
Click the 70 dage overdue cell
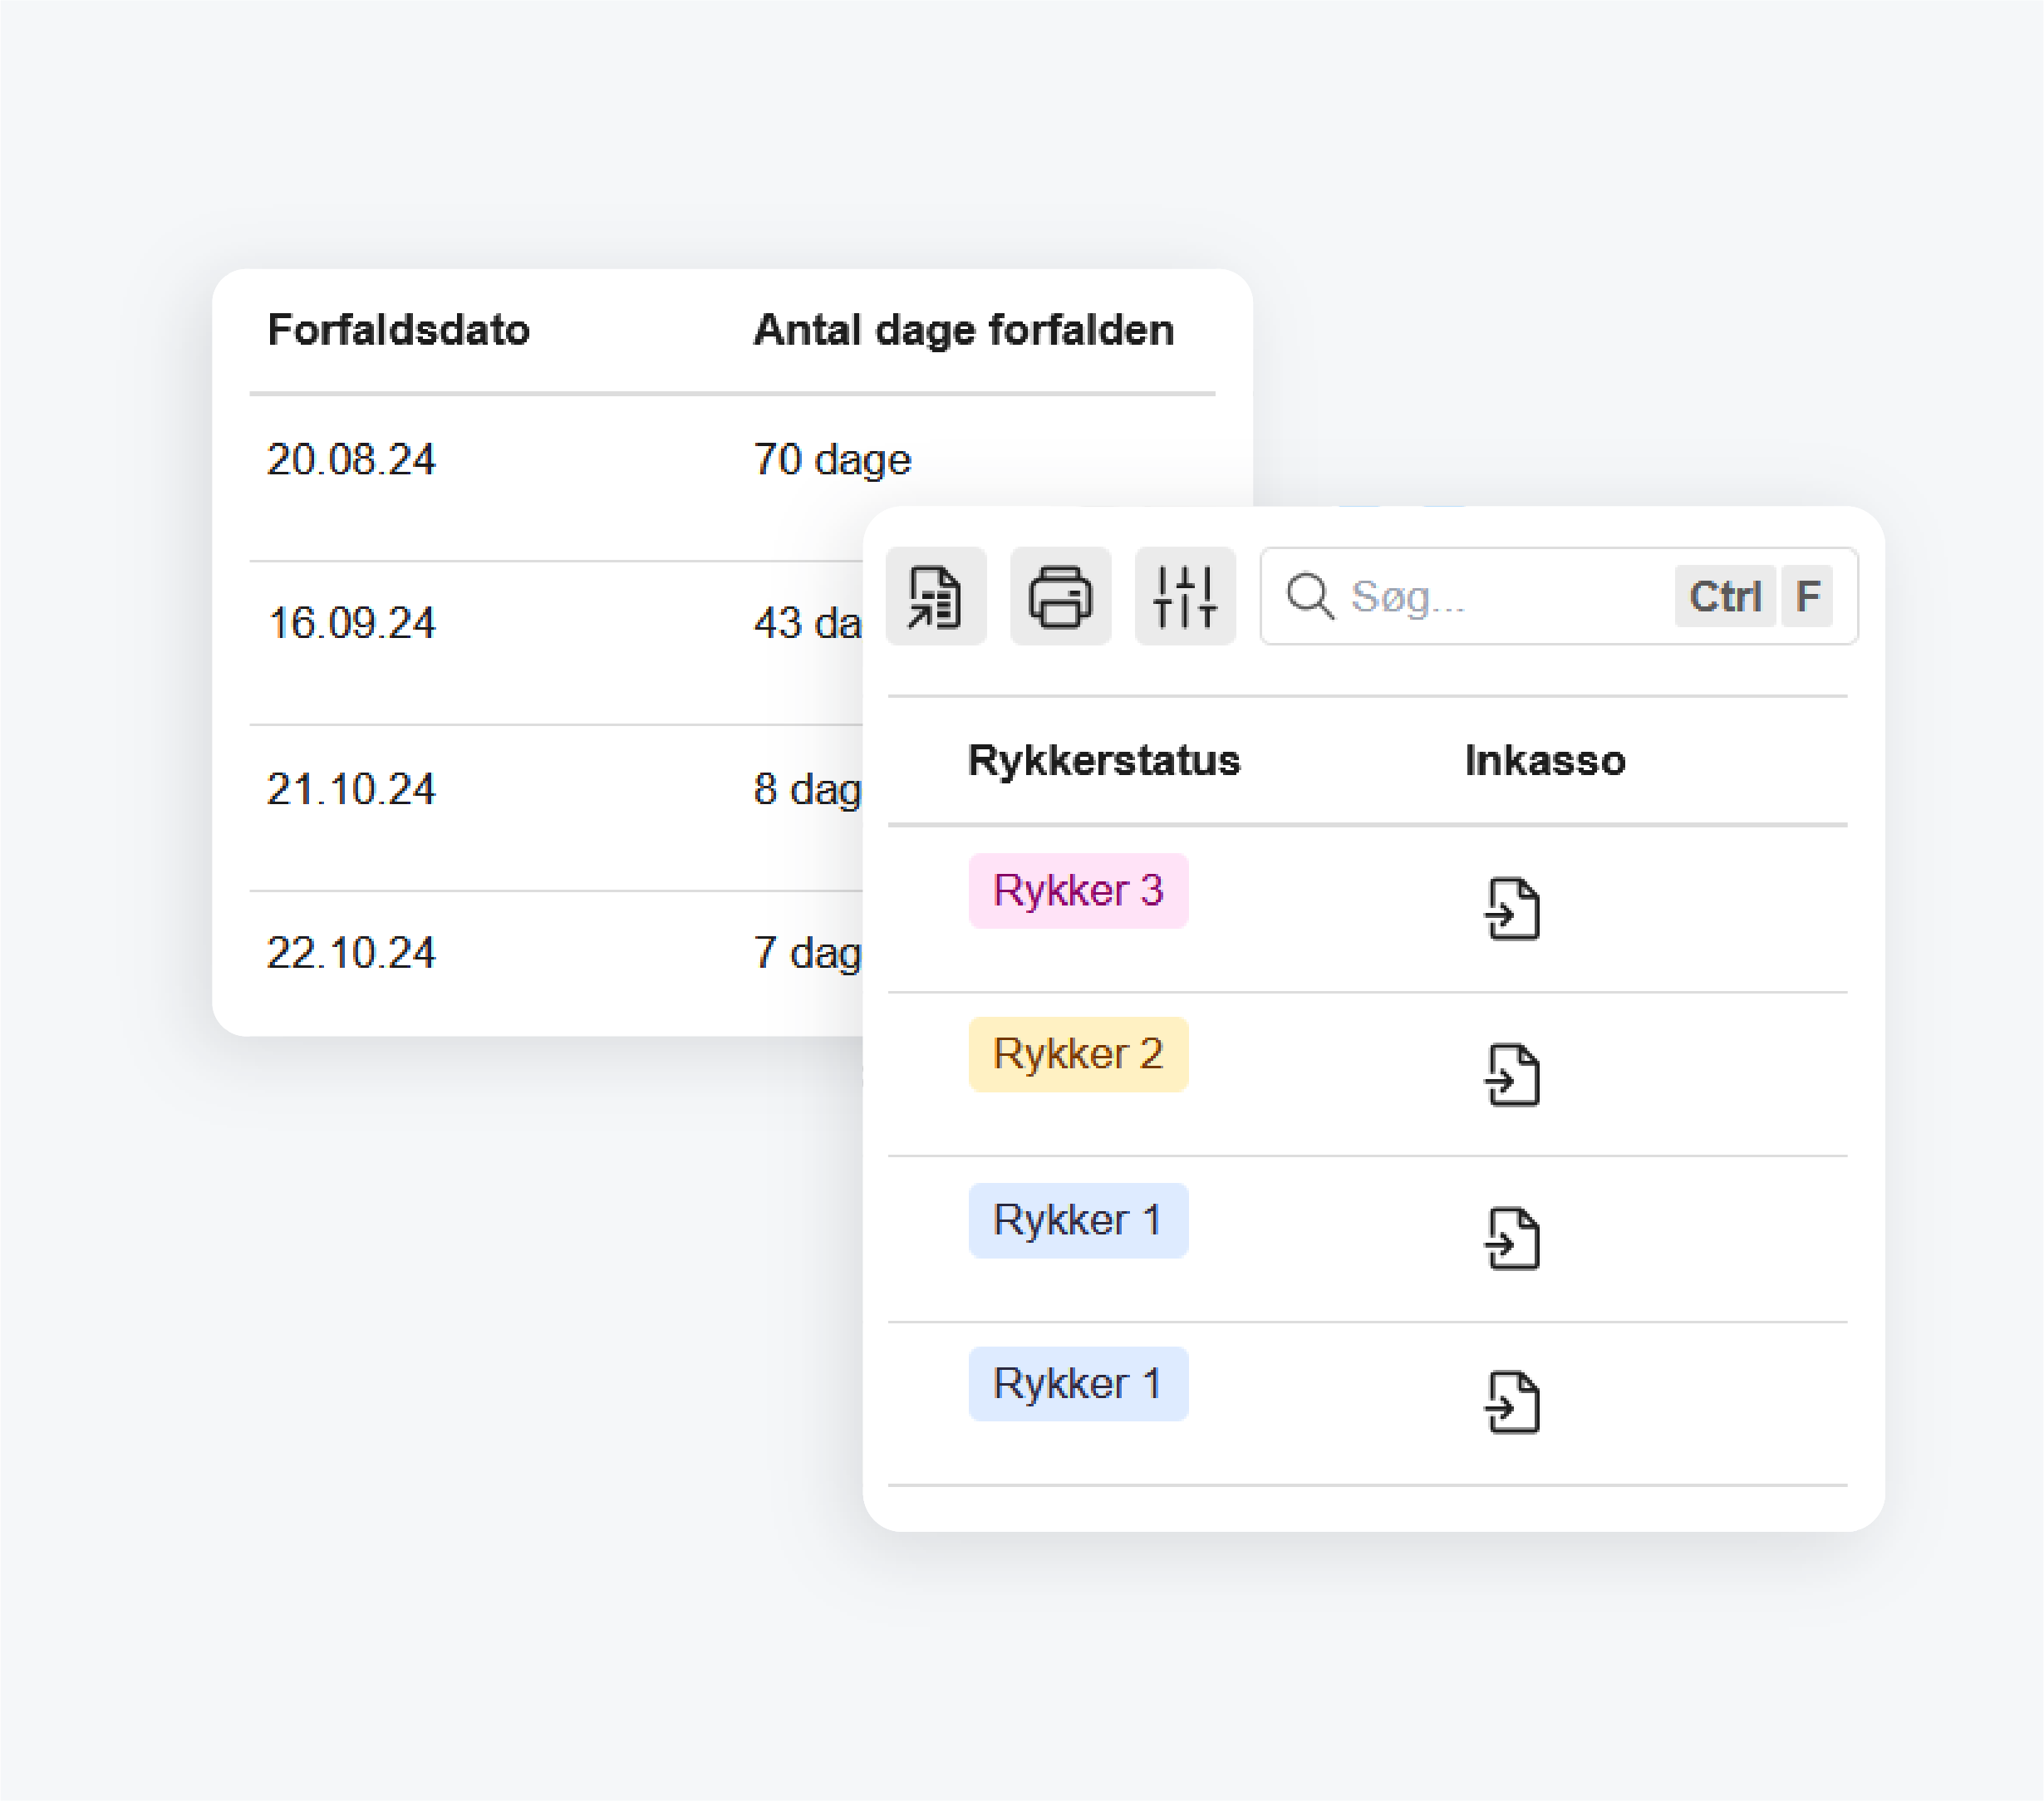click(832, 460)
